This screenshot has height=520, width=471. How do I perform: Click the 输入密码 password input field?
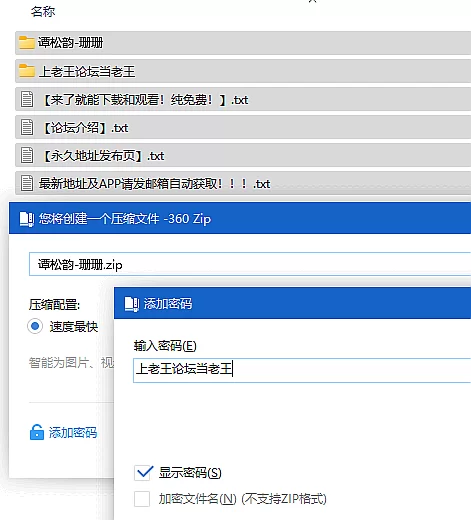[302, 370]
